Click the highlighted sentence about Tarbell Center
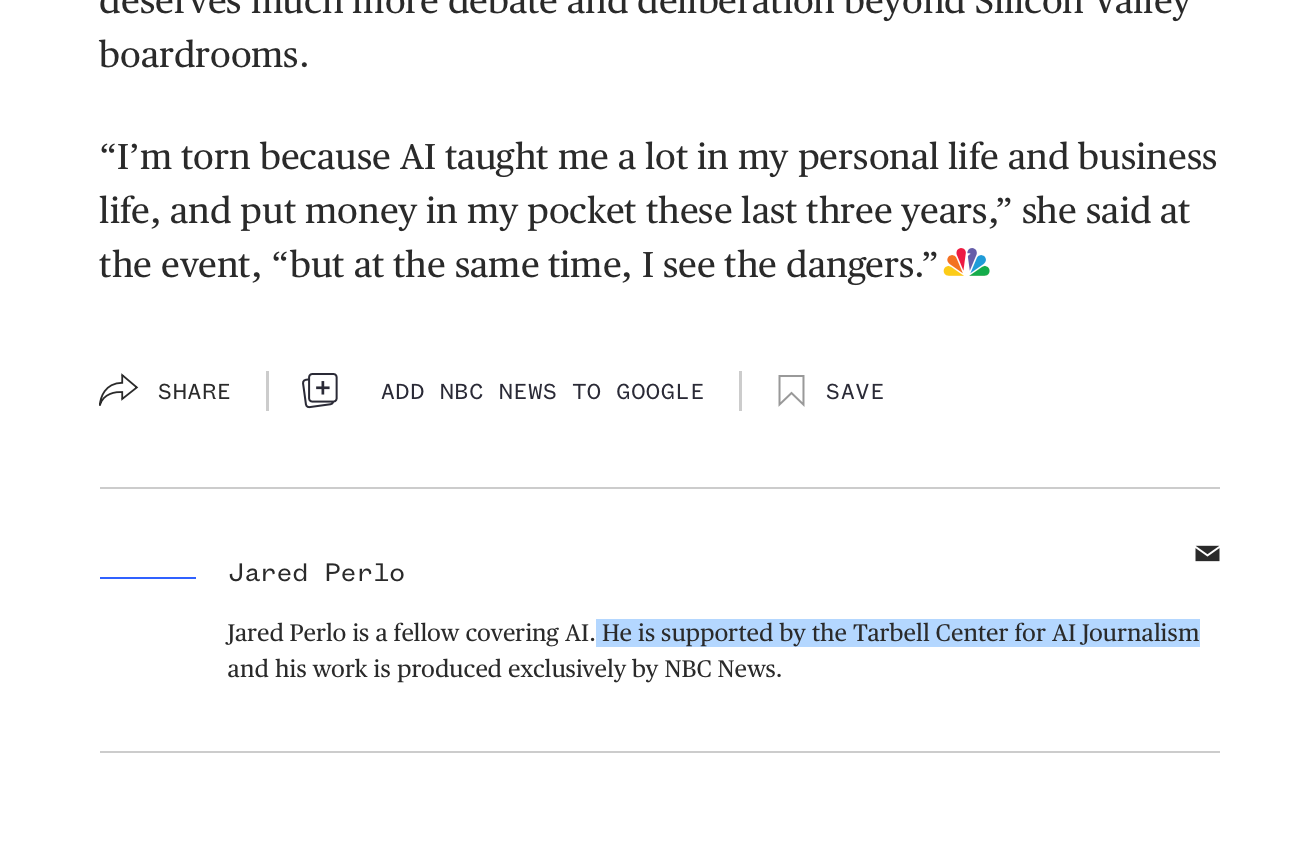The image size is (1316, 844). [898, 633]
